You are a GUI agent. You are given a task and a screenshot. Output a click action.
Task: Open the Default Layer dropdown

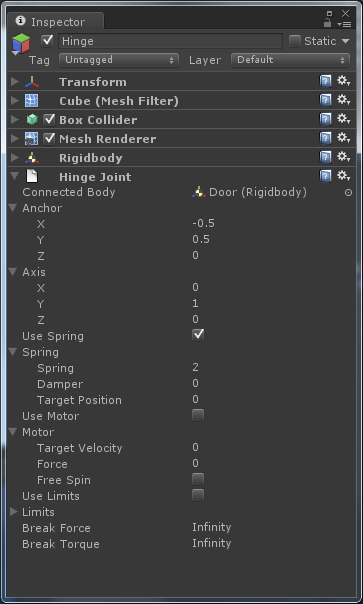pyautogui.click(x=291, y=60)
